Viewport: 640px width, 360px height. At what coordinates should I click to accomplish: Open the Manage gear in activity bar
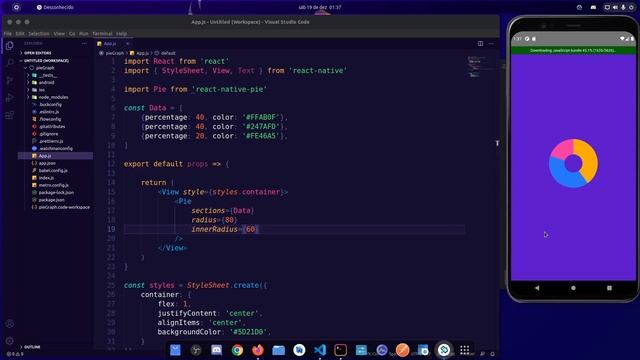click(9, 341)
